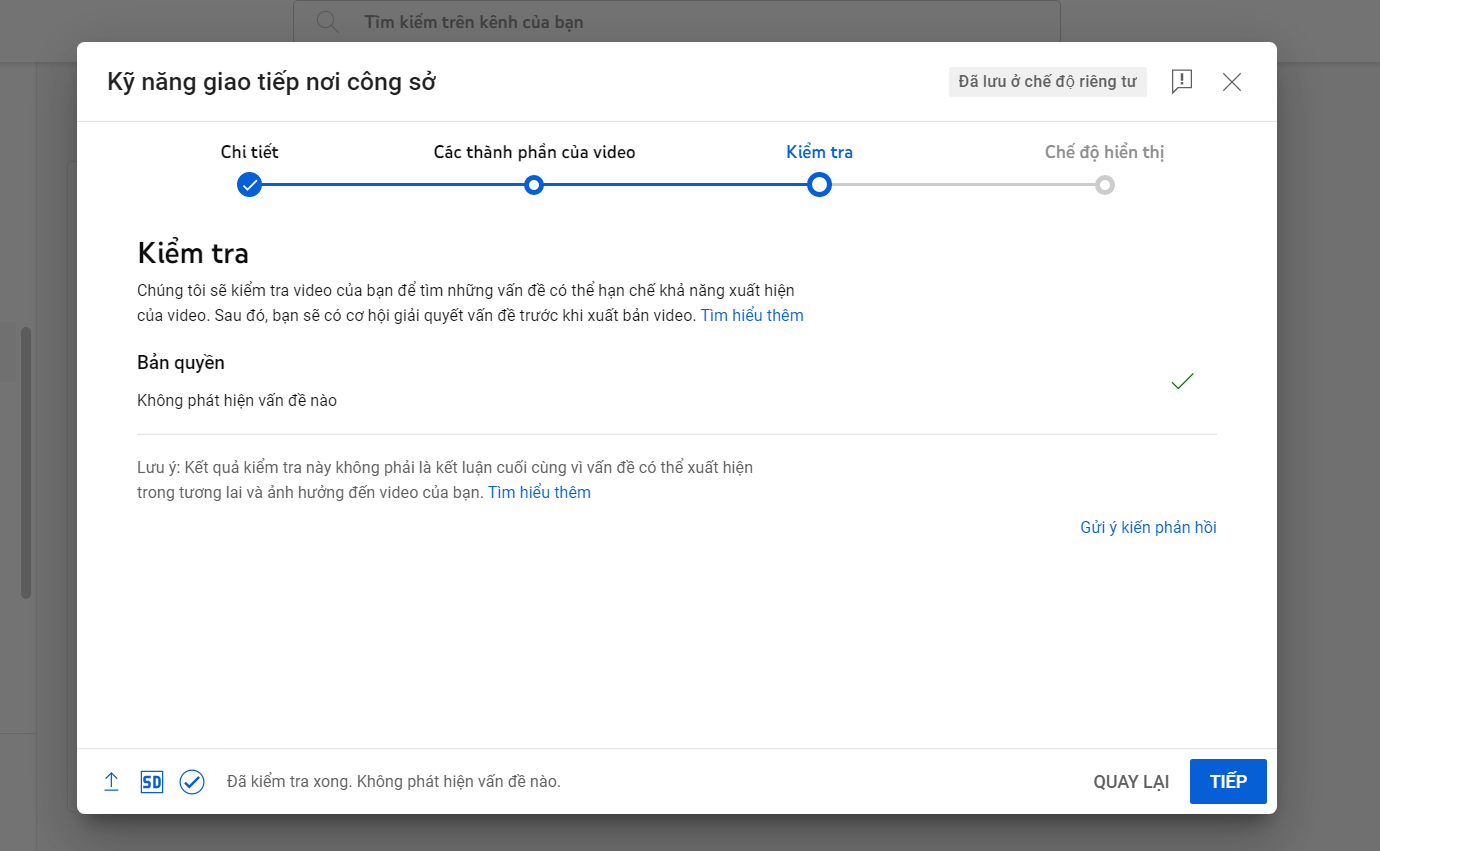
Task: Click the green copyright checkmark icon
Action: [1182, 381]
